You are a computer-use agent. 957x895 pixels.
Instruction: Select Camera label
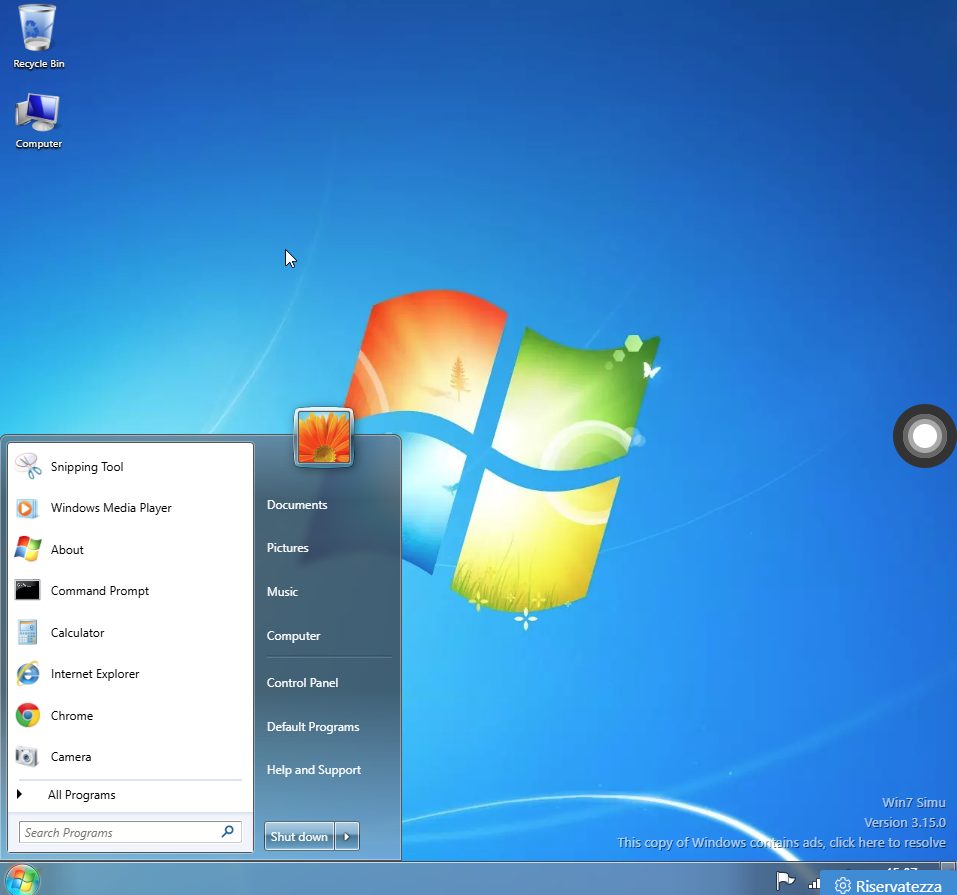click(71, 756)
